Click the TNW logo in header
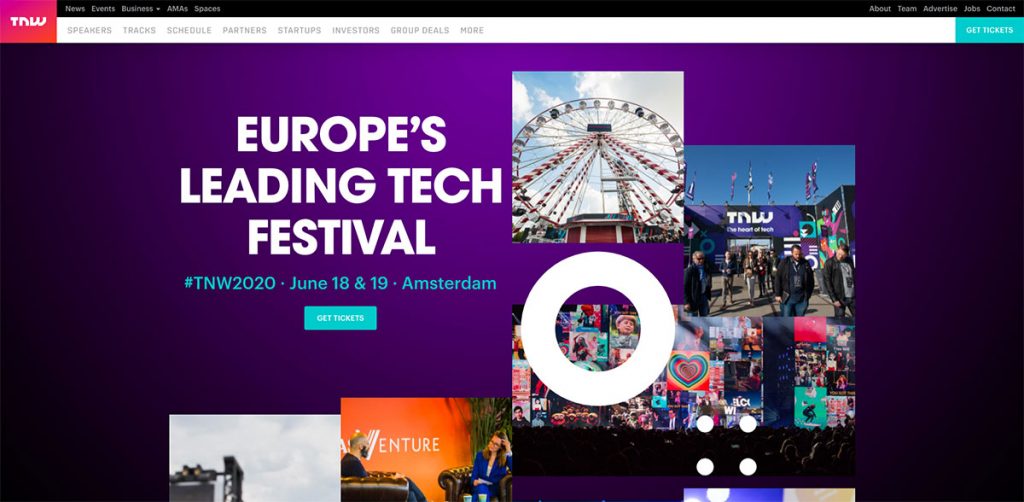Screen dimensions: 1024x502 [x=28, y=22]
